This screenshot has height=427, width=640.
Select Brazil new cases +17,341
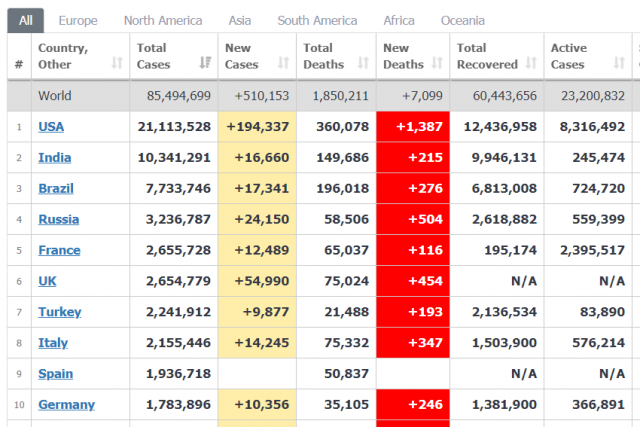pos(262,189)
